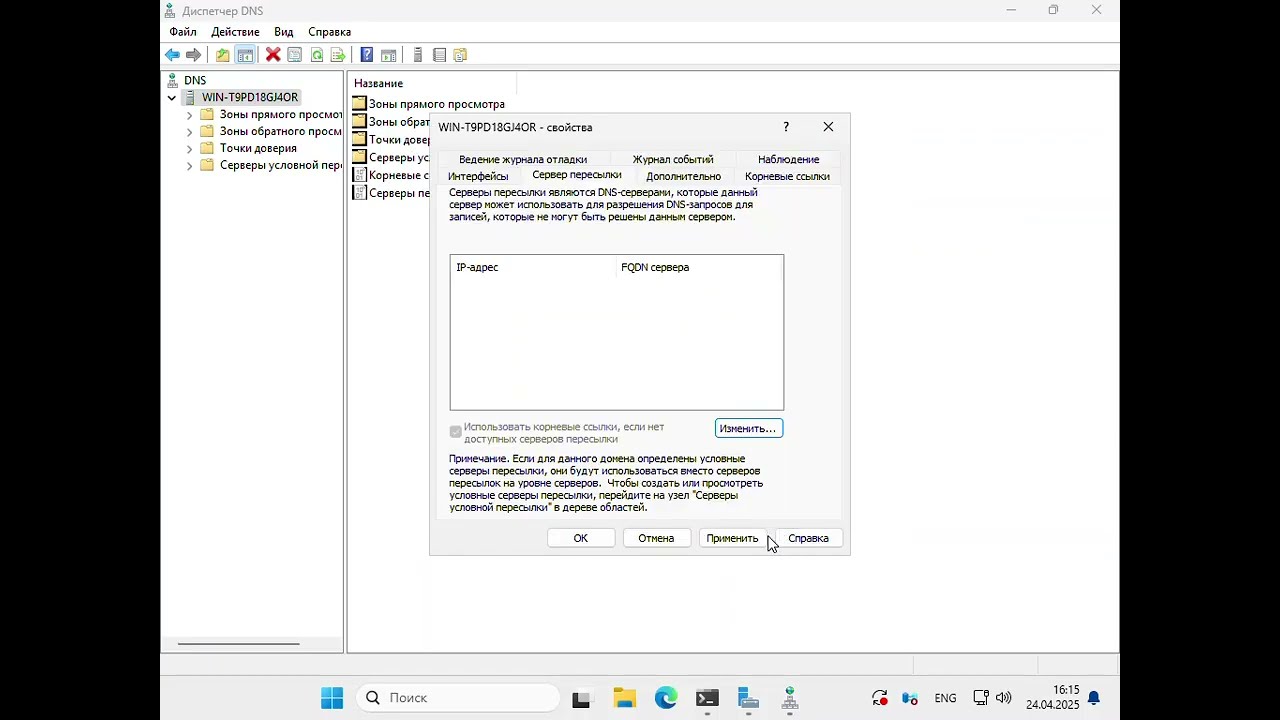The height and width of the screenshot is (720, 1280).
Task: Launch Microsoft Edge from taskbar
Action: [x=666, y=698]
